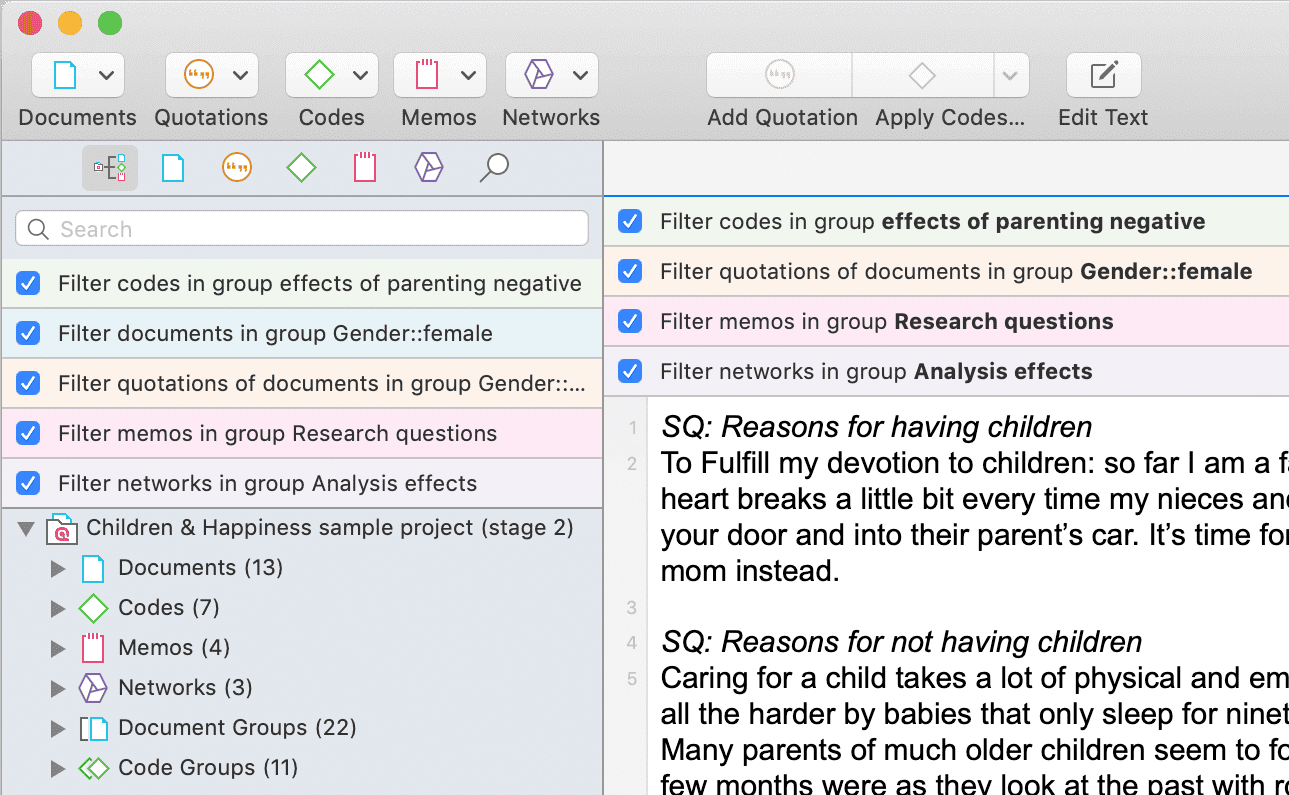Click heading 'SQ: Reasons for not having children'
Image resolution: width=1289 pixels, height=795 pixels.
pyautogui.click(x=901, y=641)
